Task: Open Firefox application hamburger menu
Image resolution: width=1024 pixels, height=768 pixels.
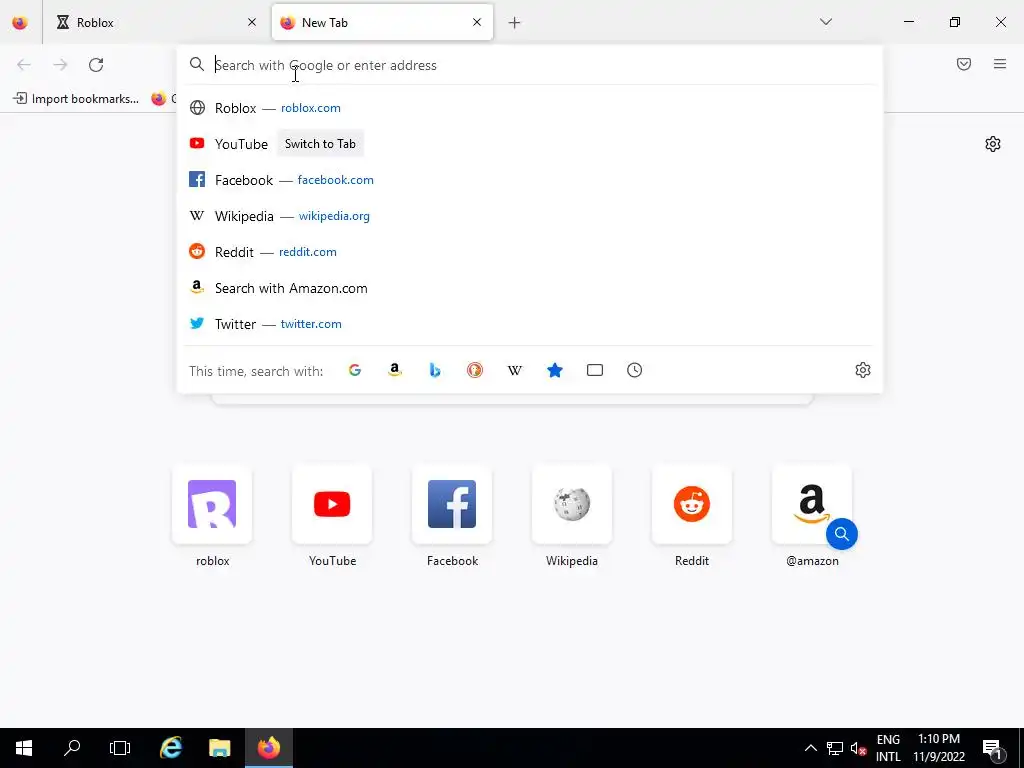Action: pos(1000,64)
